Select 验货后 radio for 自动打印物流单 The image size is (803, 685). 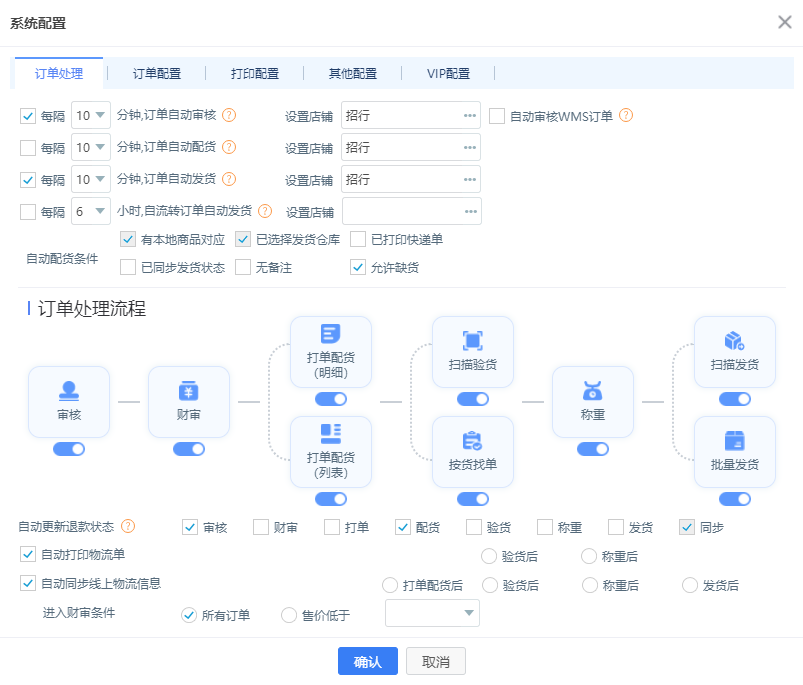click(x=489, y=556)
